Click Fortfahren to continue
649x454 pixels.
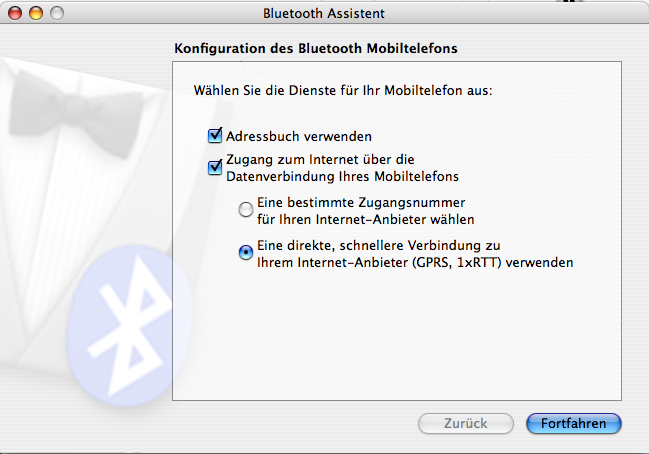[x=574, y=423]
